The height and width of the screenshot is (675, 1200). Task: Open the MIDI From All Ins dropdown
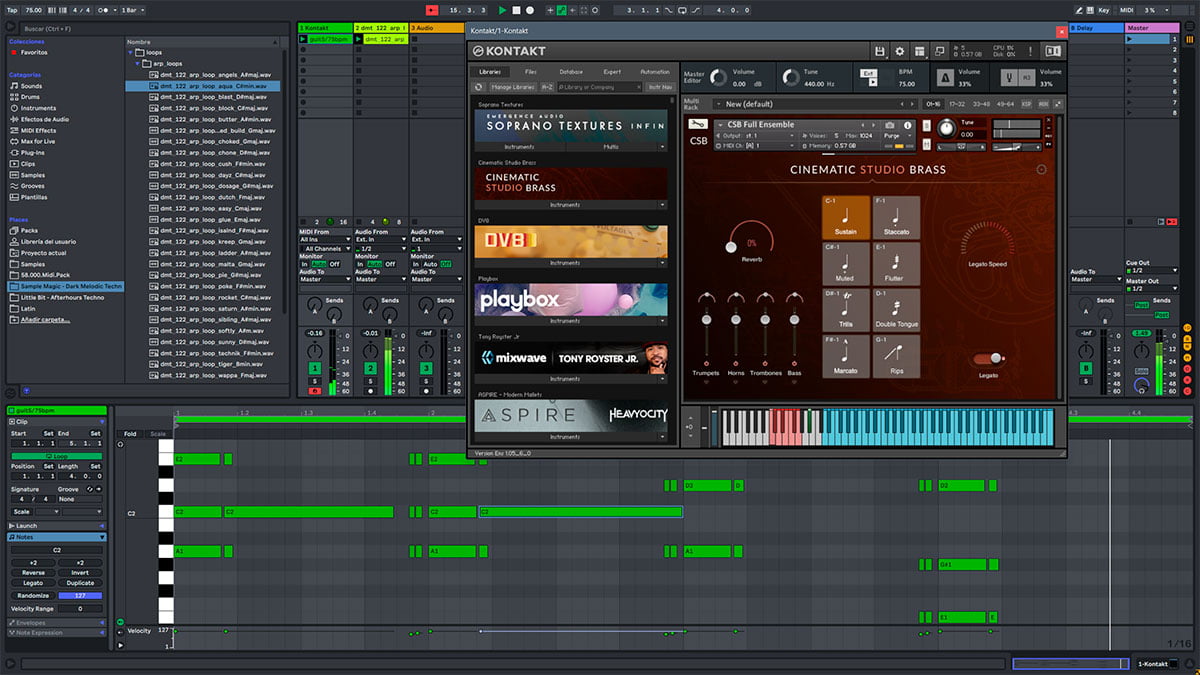tap(325, 240)
